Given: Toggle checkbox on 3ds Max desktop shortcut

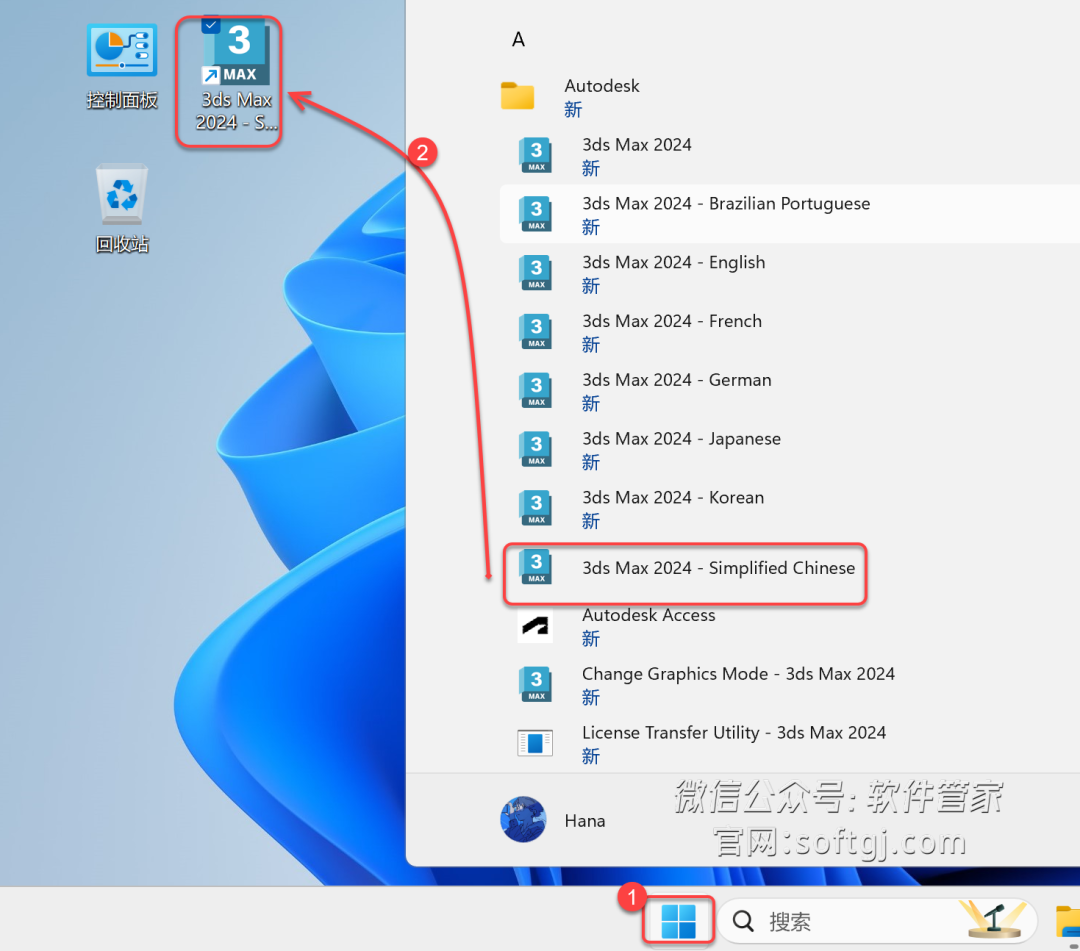Looking at the screenshot, I should (x=211, y=25).
